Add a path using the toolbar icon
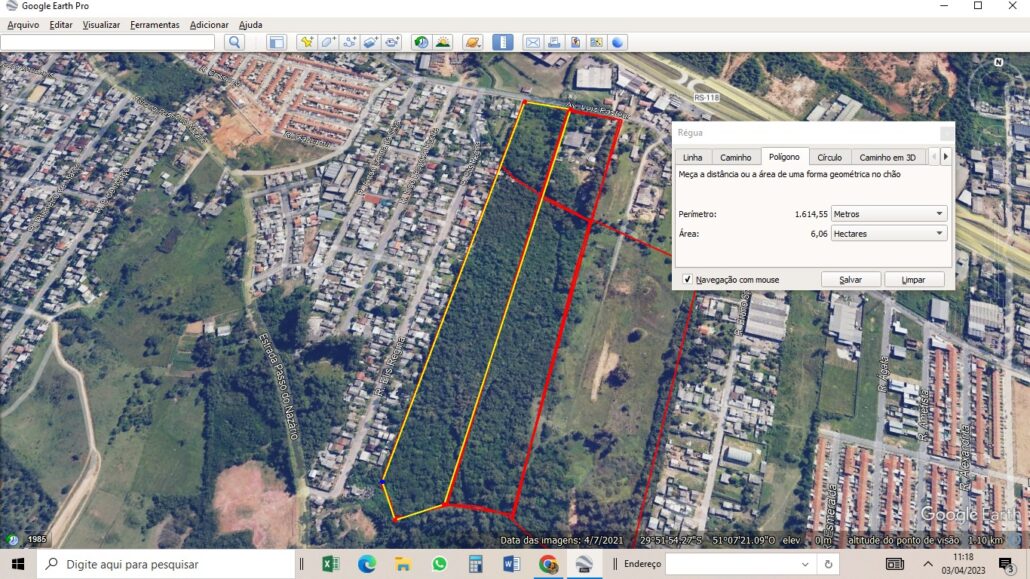1030x579 pixels. click(x=349, y=43)
